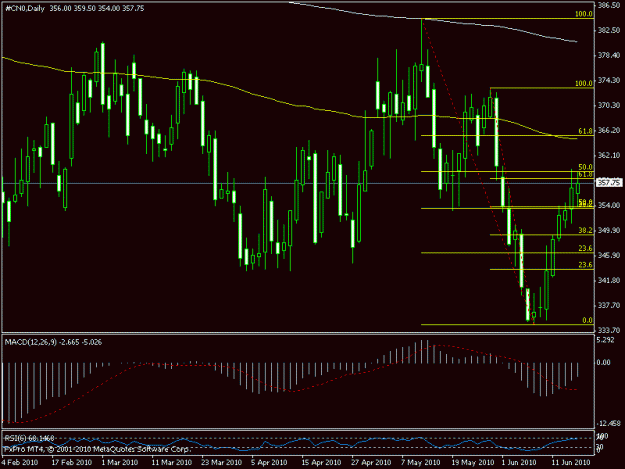Click the 1 Mar 2010 date label
Screen dimensions: 625x469
120,462
